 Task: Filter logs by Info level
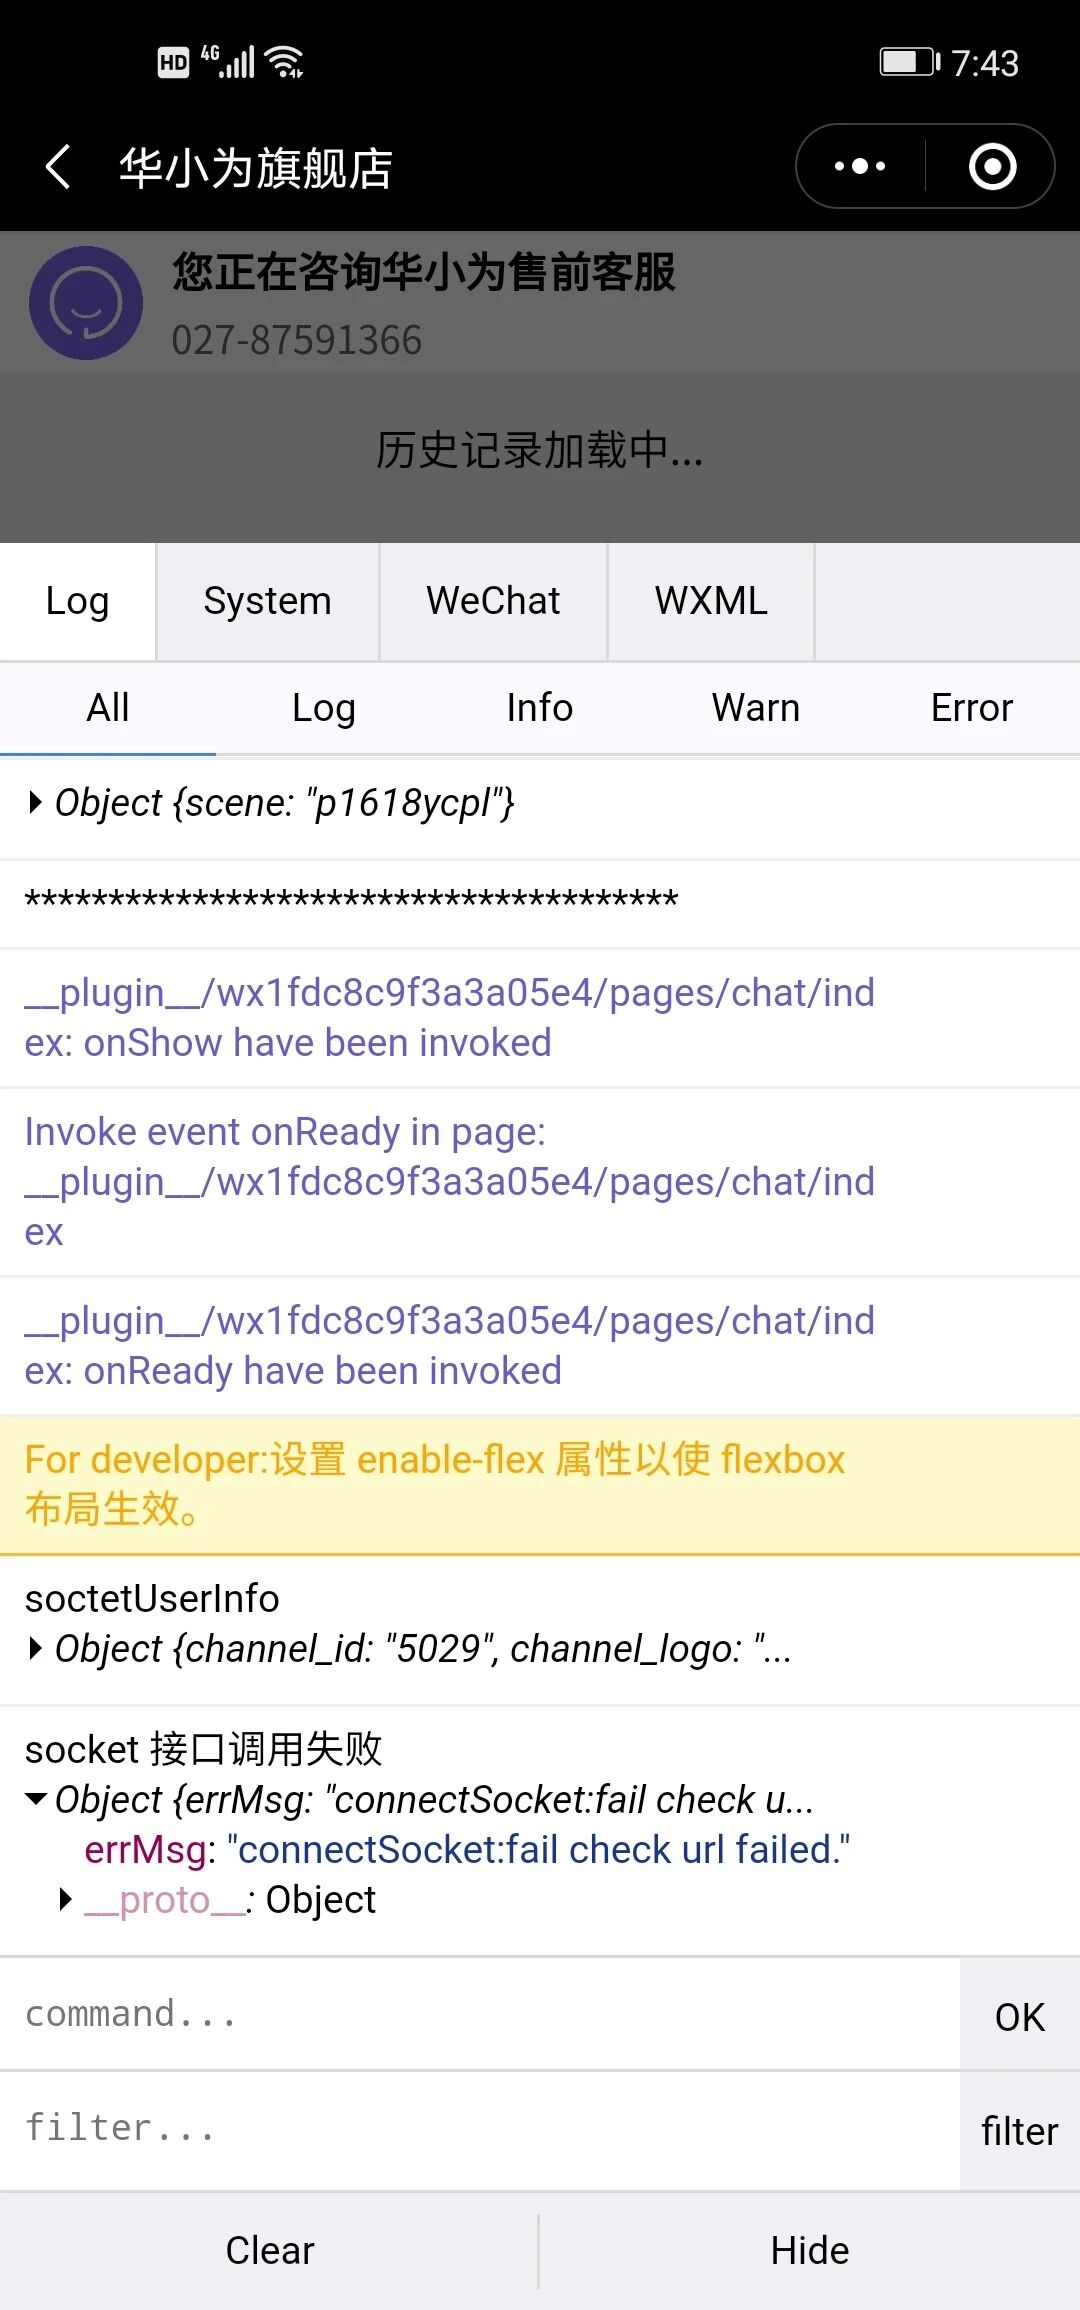540,708
